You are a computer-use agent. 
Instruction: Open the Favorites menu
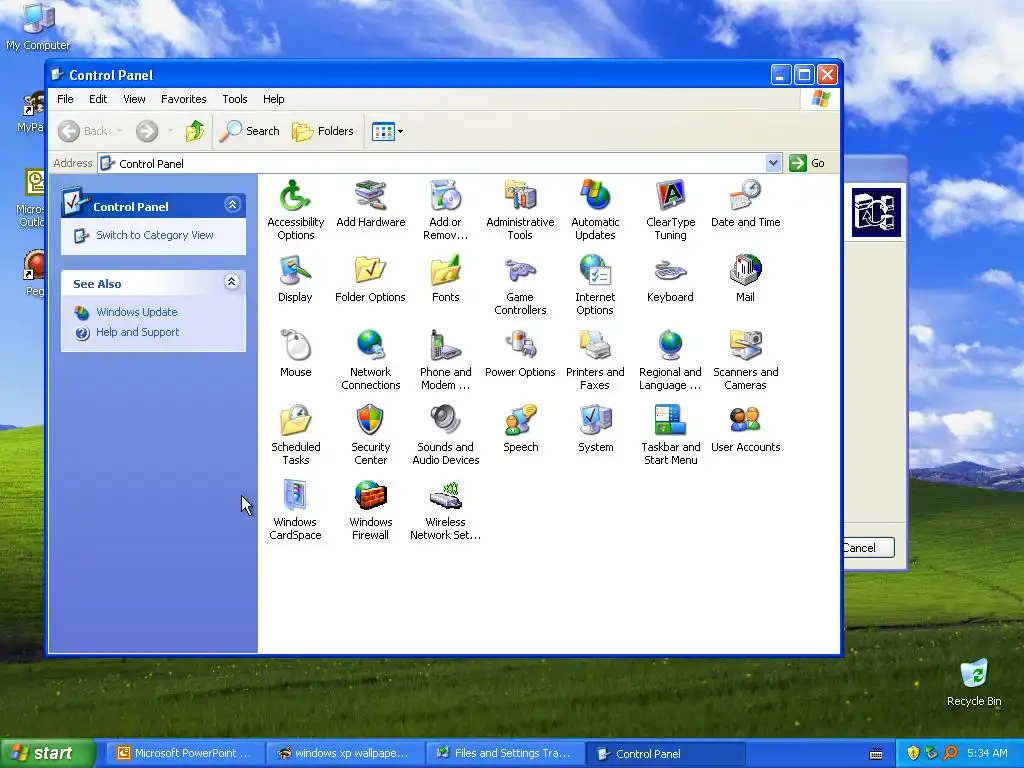(184, 99)
